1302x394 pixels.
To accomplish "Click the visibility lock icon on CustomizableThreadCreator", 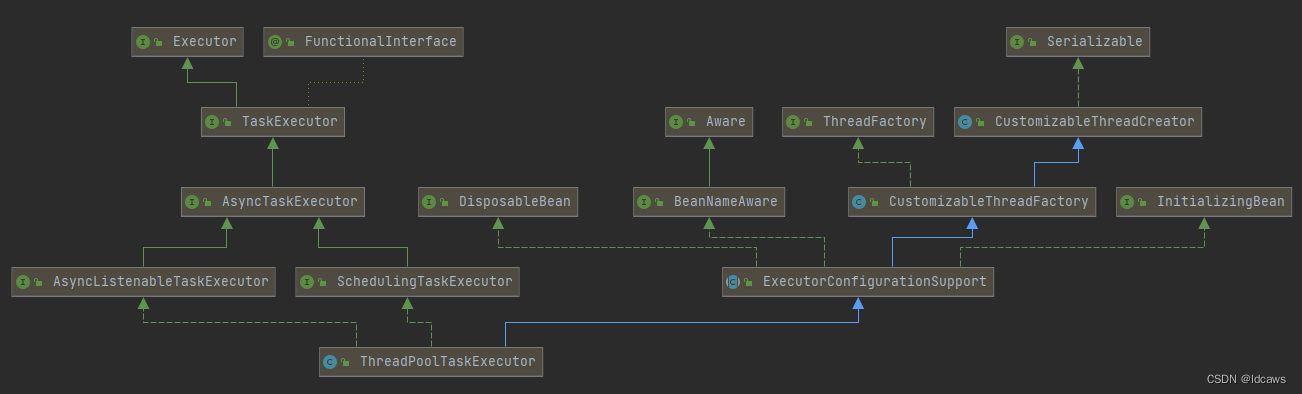I will (x=980, y=123).
